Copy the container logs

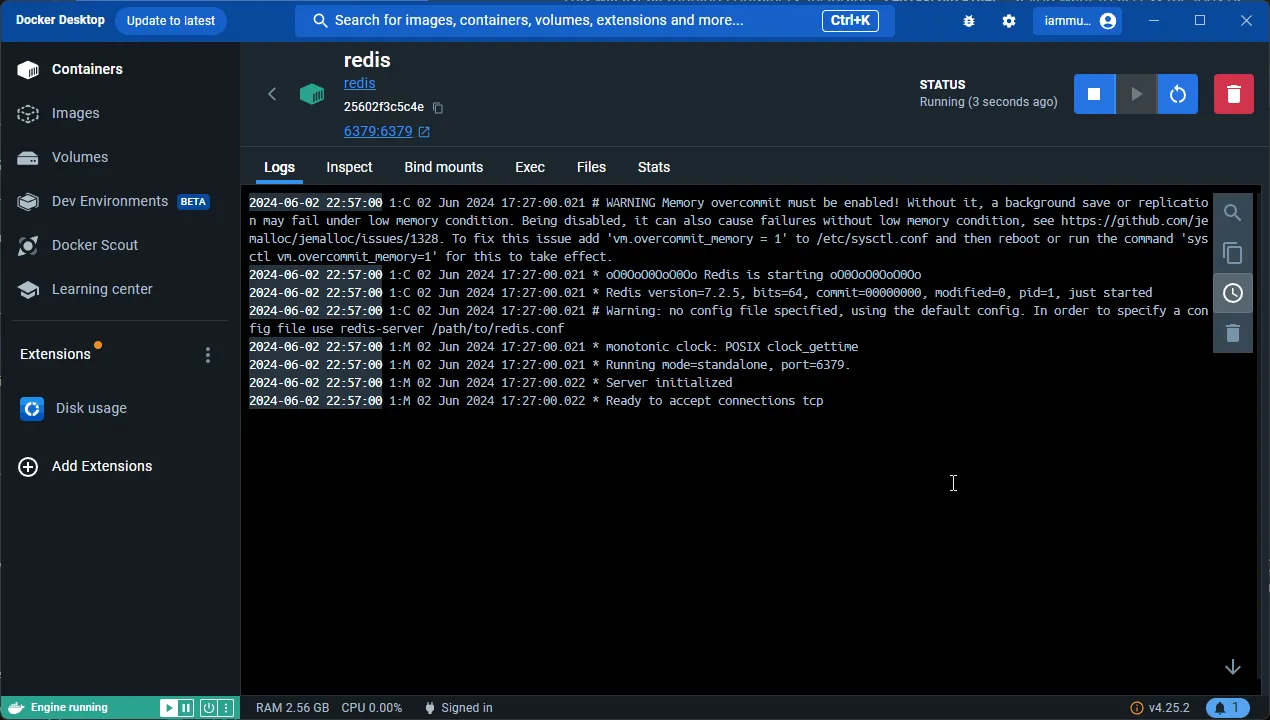pos(1232,253)
